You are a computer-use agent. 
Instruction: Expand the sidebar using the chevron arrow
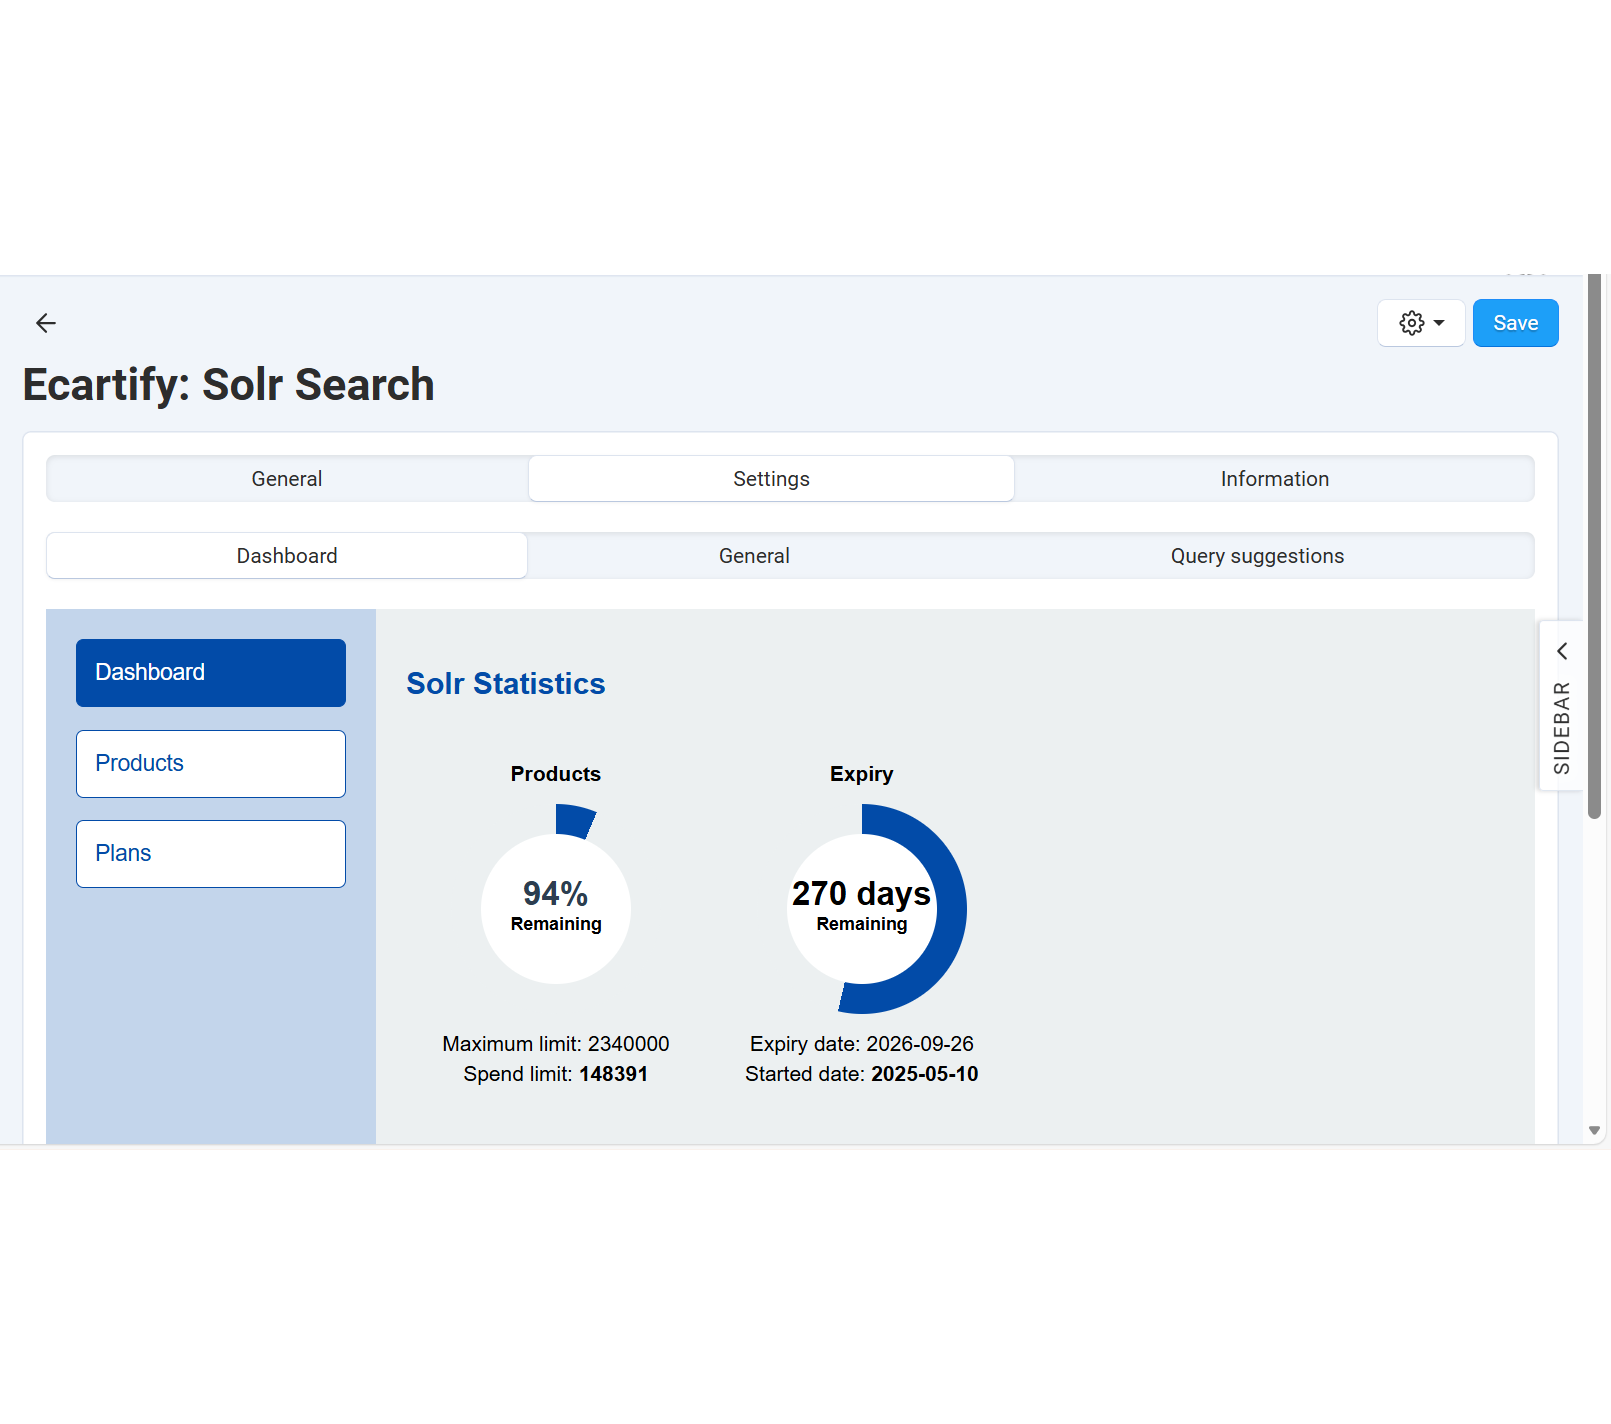pos(1561,651)
